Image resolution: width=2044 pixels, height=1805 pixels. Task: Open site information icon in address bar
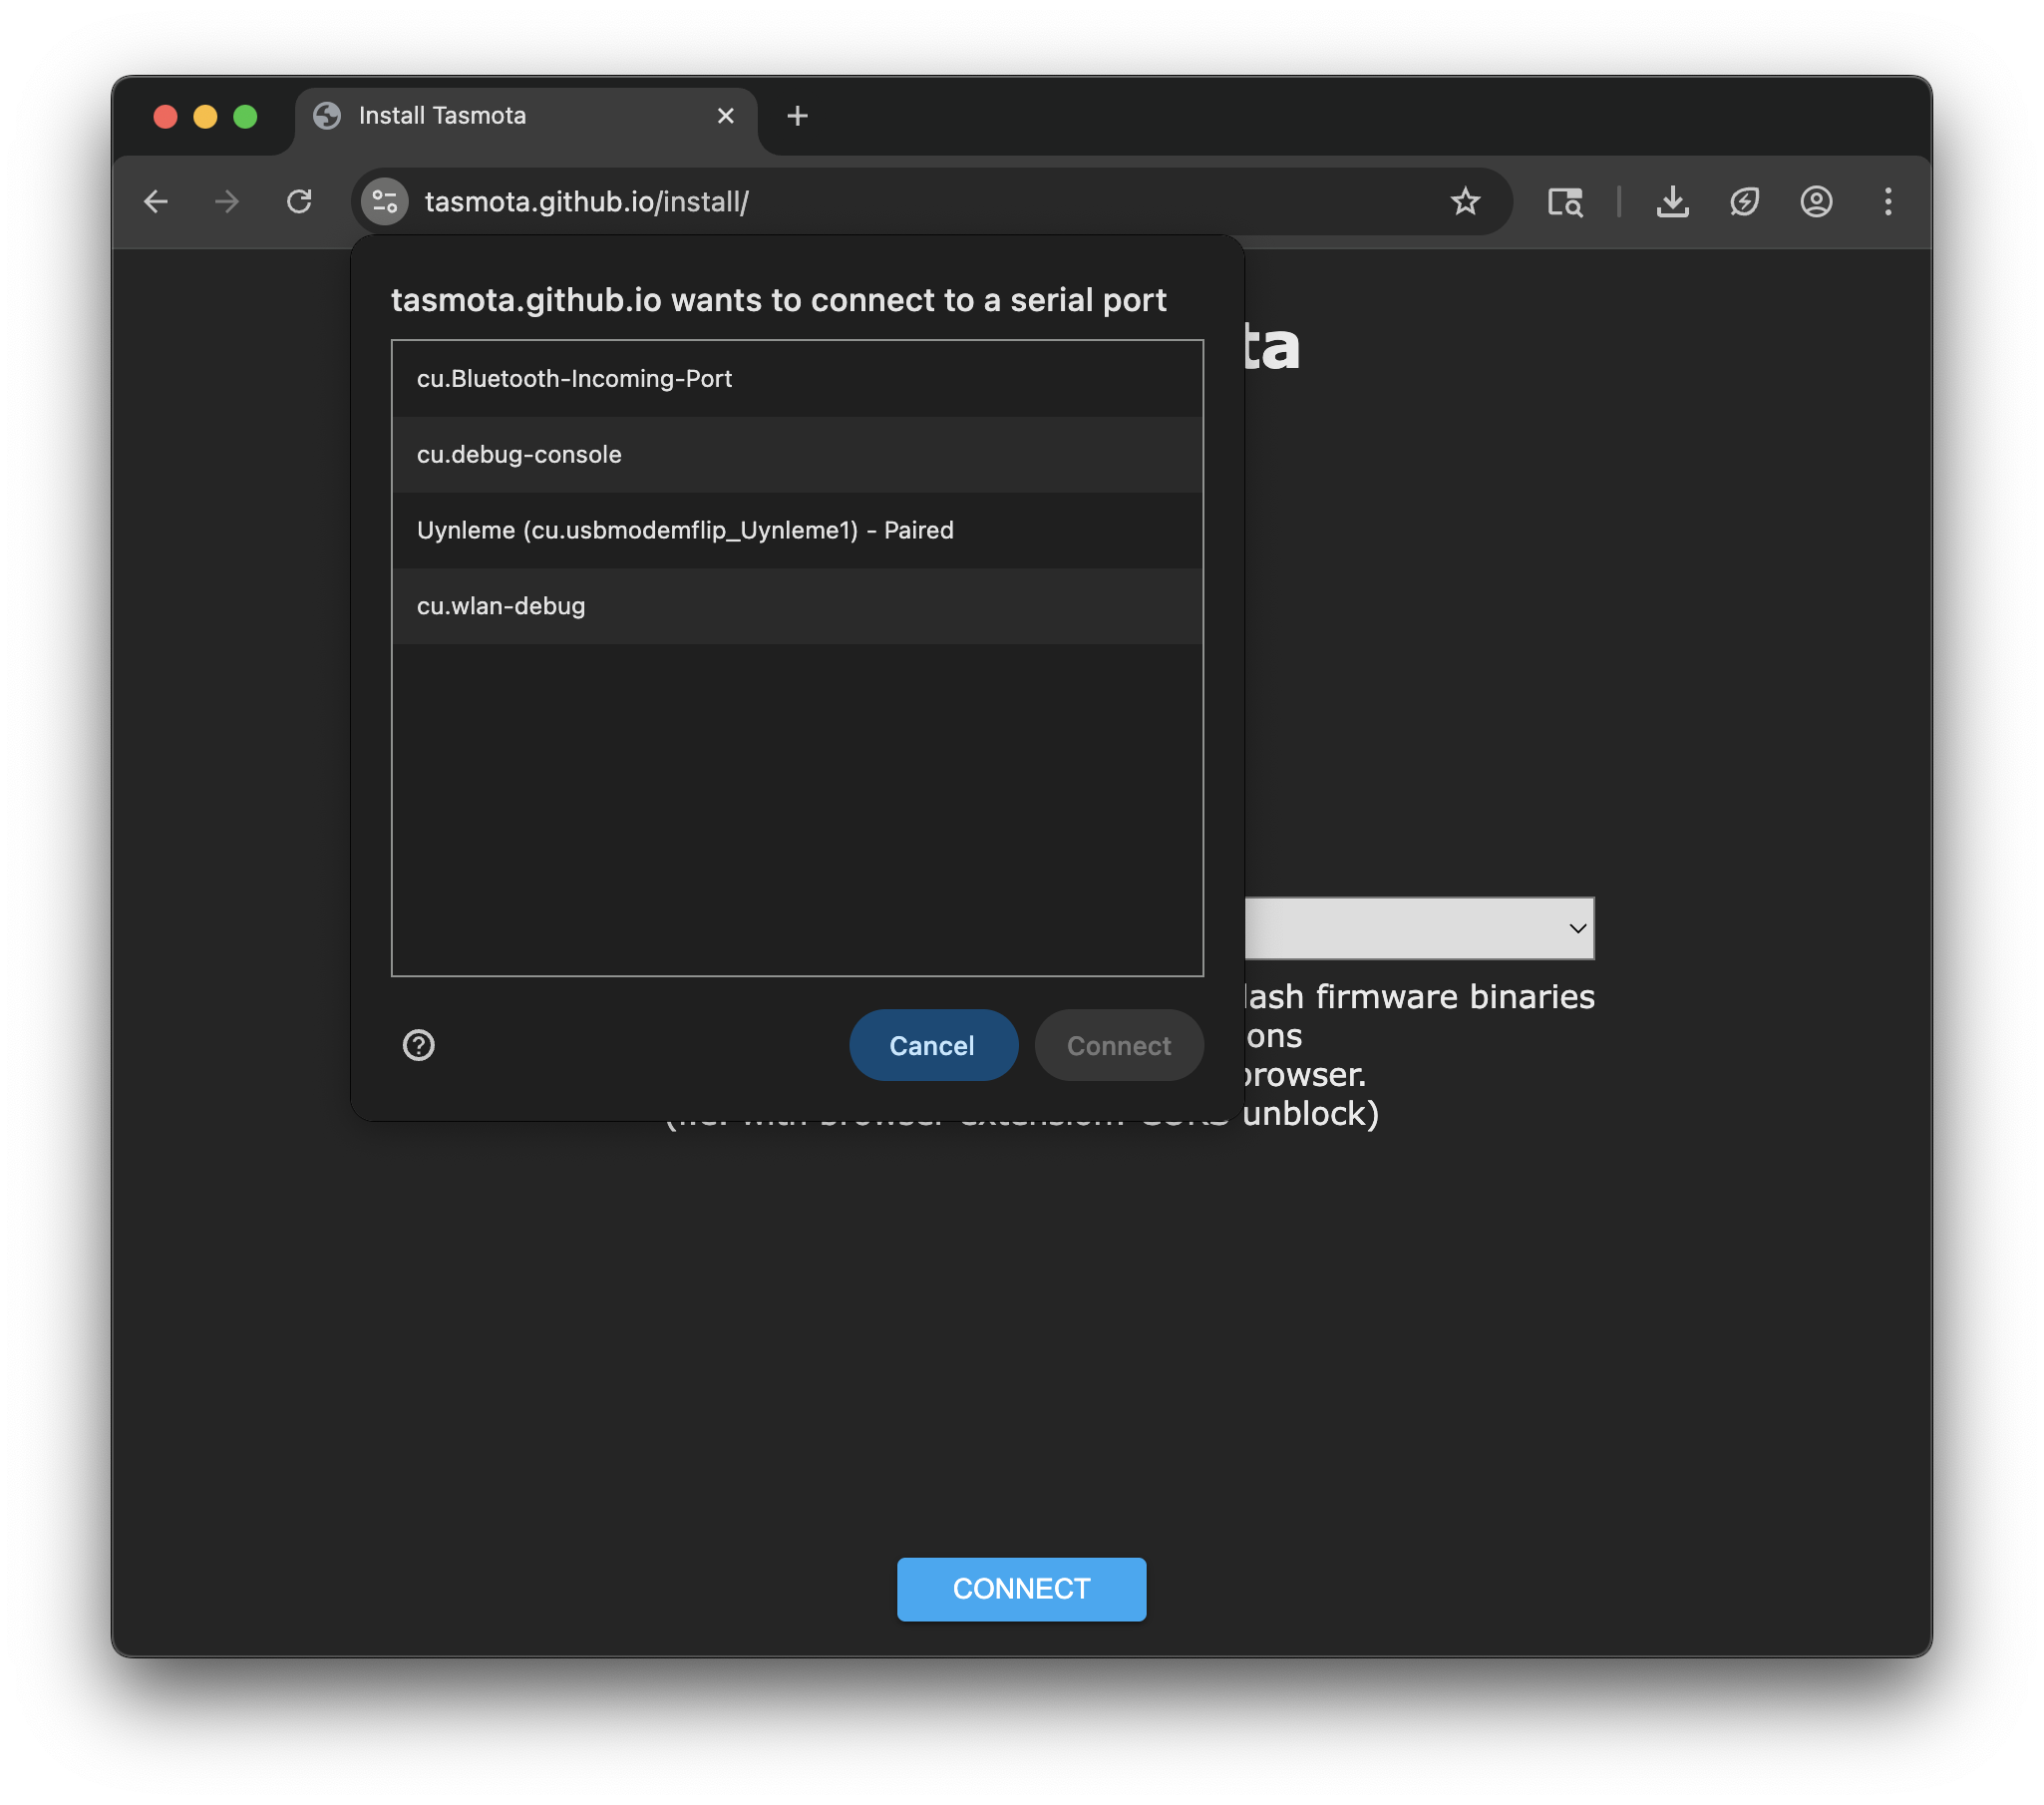click(385, 202)
